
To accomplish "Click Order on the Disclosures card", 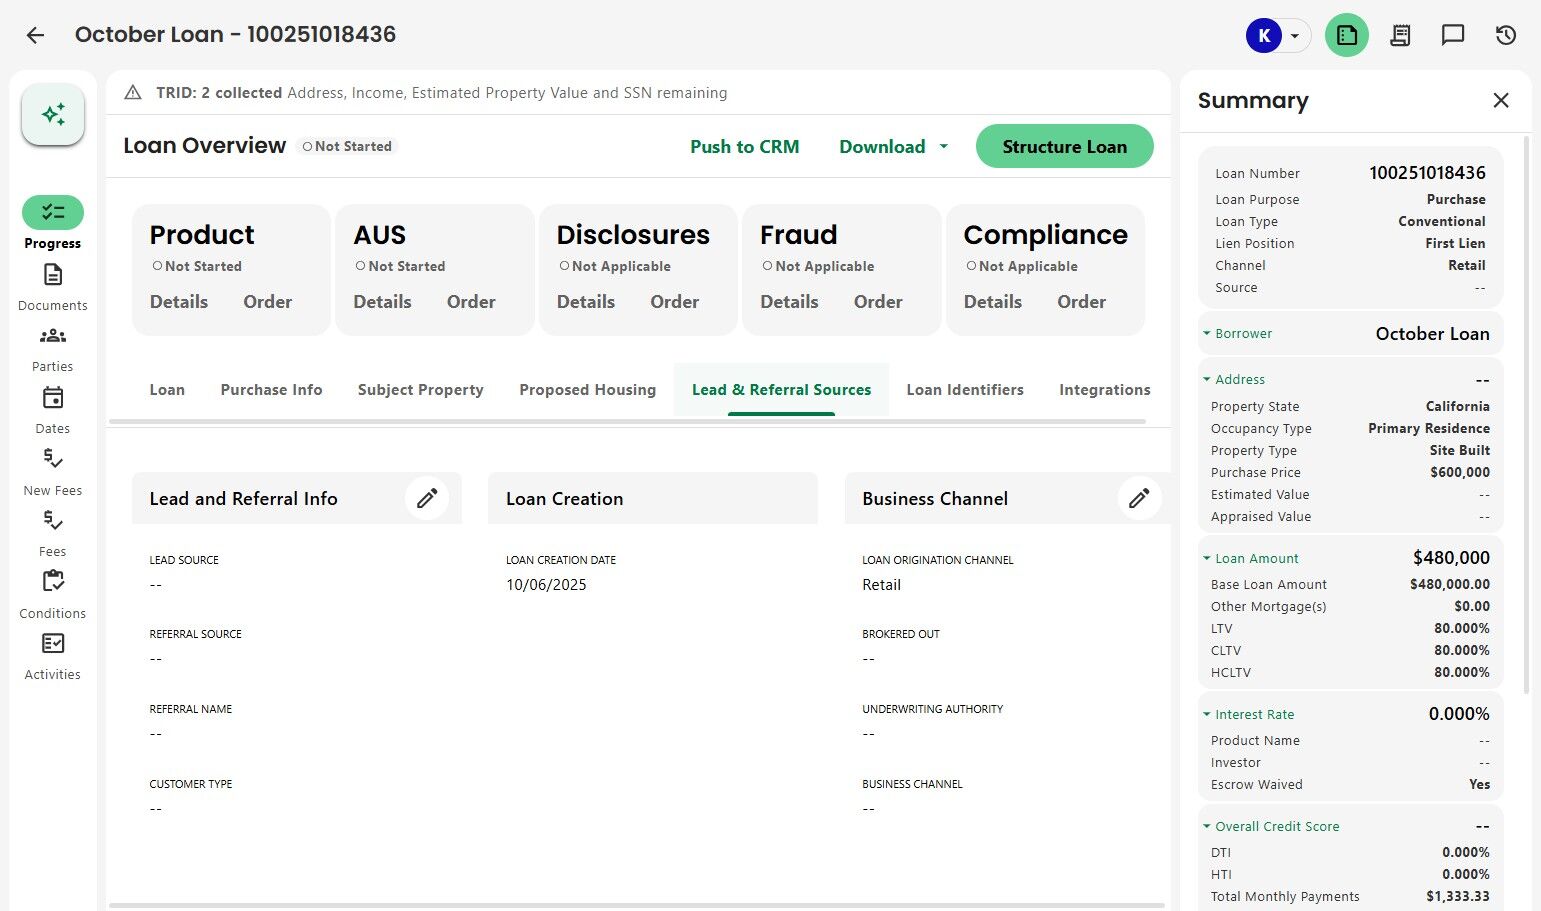I will coord(675,302).
